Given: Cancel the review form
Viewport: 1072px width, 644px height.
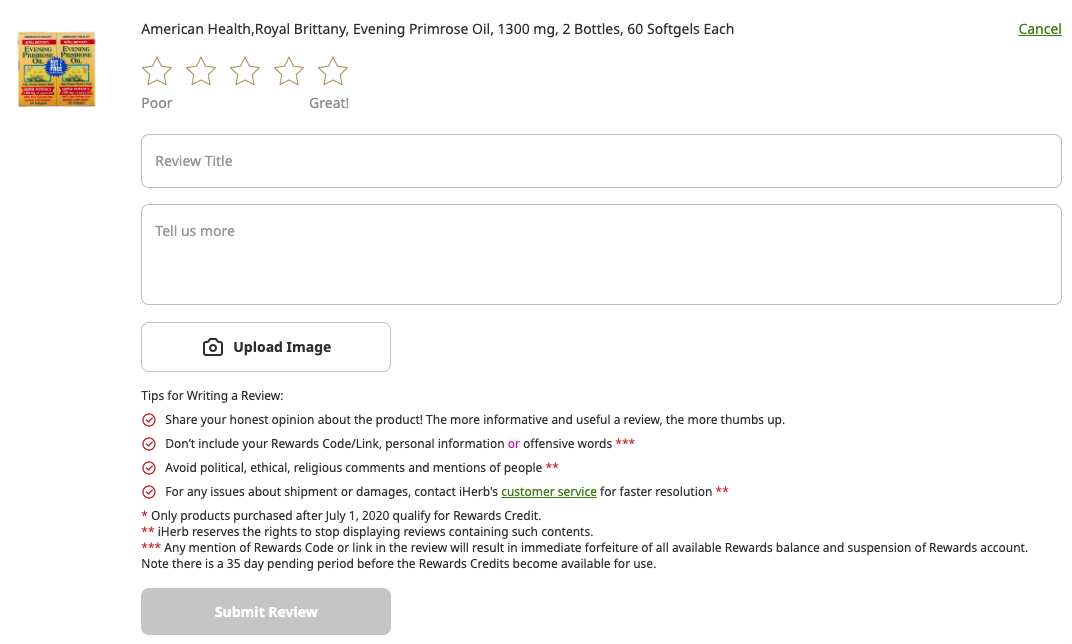Looking at the screenshot, I should (1039, 29).
